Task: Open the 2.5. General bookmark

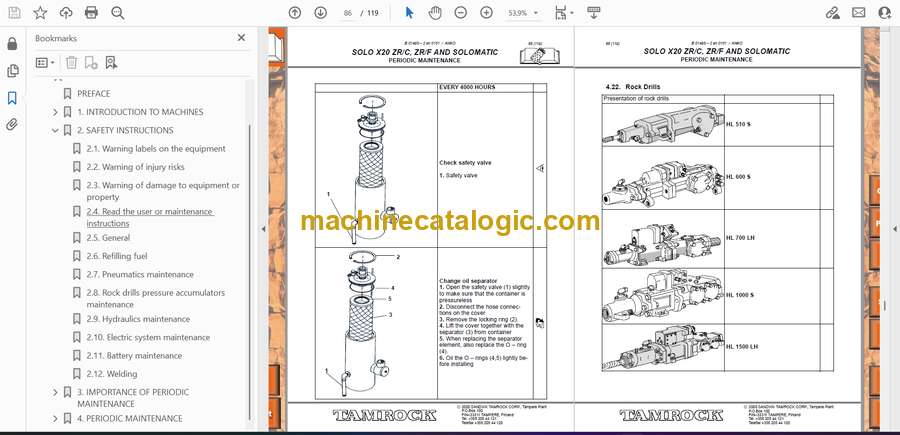Action: pos(108,238)
